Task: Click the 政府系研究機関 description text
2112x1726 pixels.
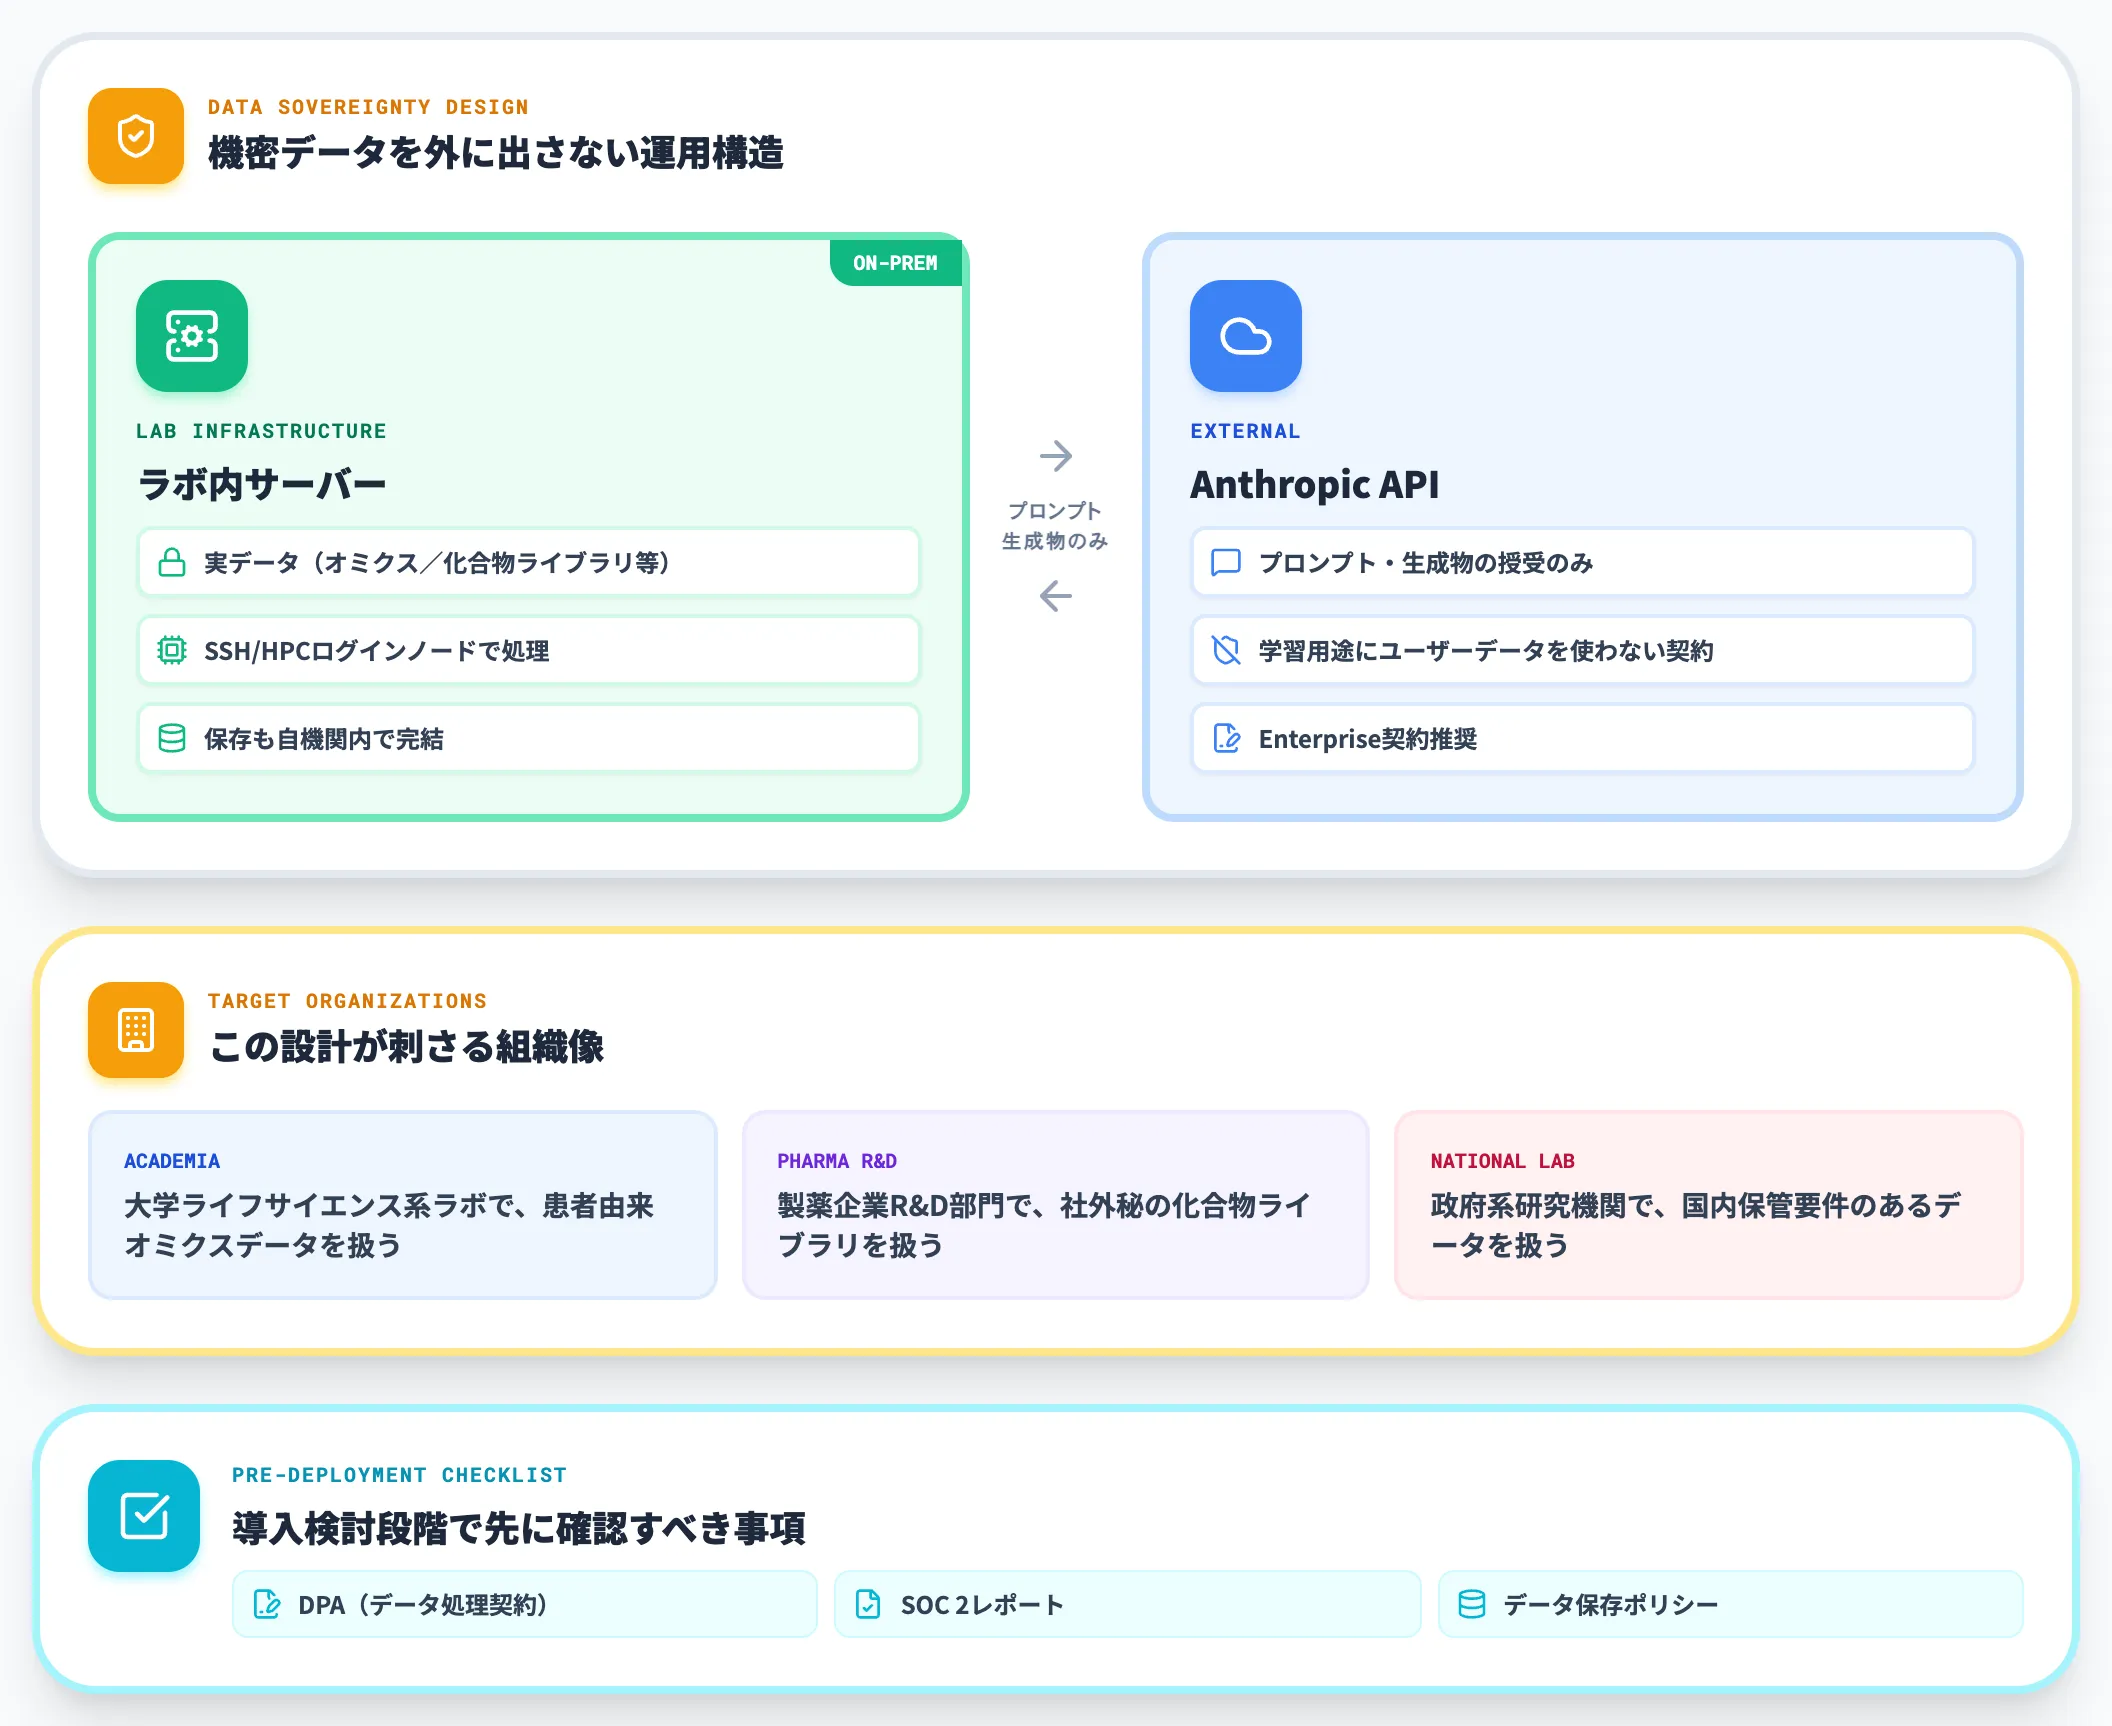Action: (1696, 1225)
